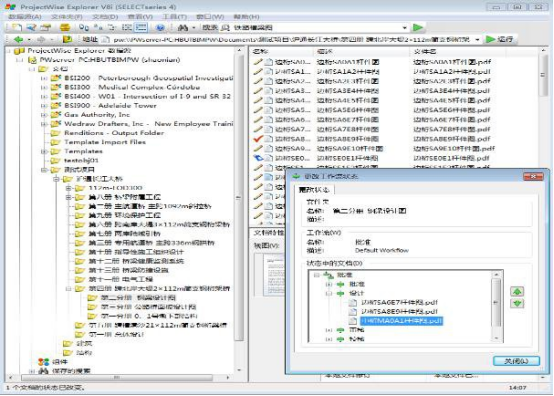Click the ProjectWise Explorer root tree icon
Image resolution: width=554 pixels, height=396 pixels.
pos(19,51)
